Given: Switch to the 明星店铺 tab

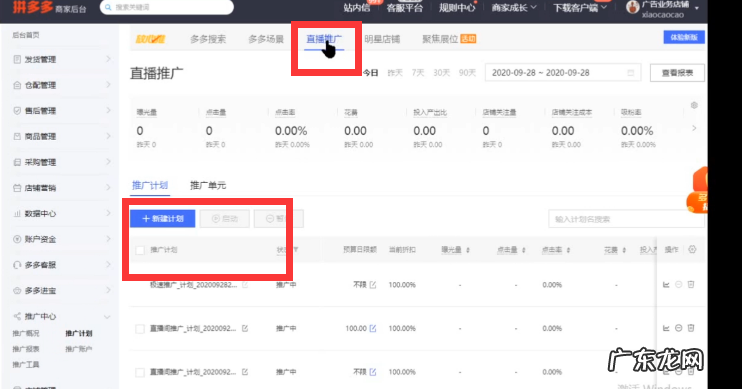Looking at the screenshot, I should click(382, 39).
